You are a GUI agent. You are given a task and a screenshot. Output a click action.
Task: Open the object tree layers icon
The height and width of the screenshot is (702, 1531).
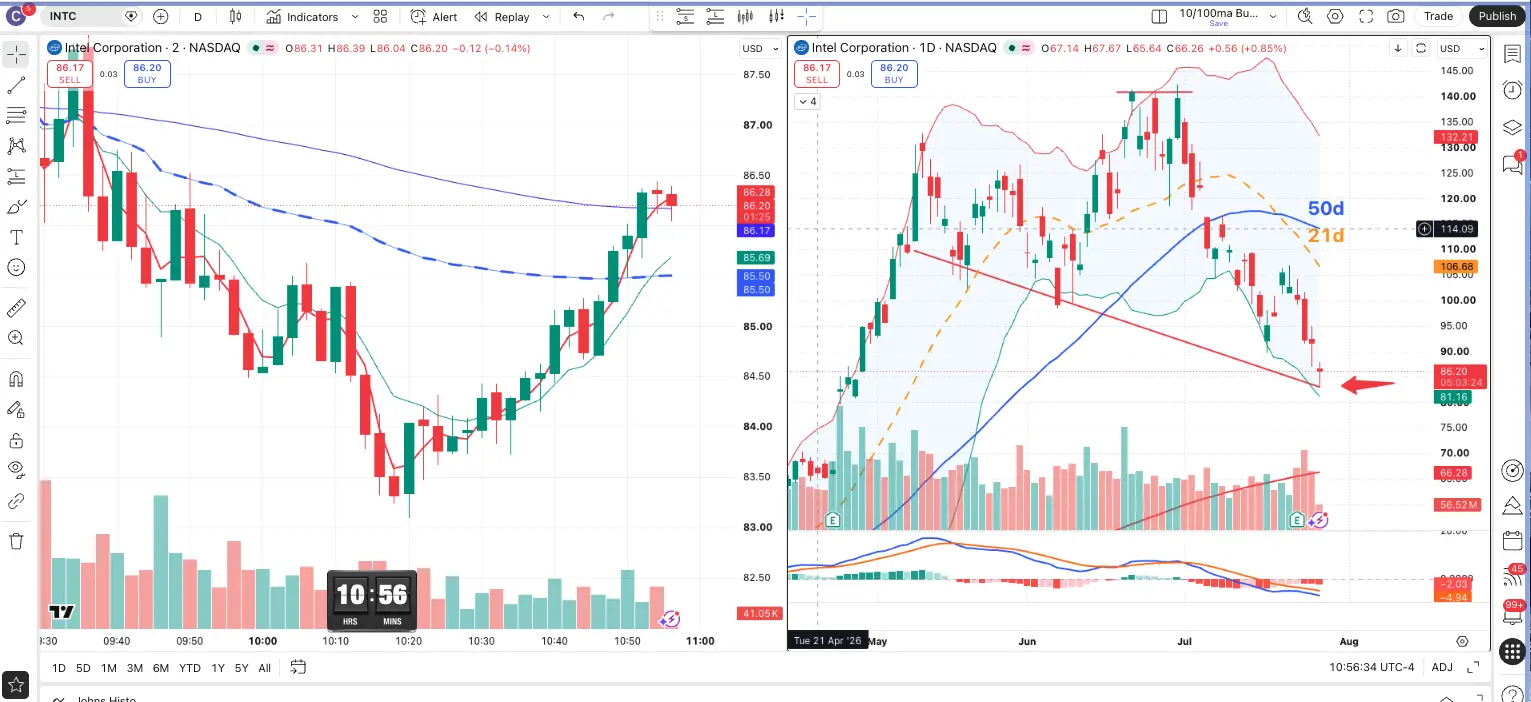[x=1513, y=127]
